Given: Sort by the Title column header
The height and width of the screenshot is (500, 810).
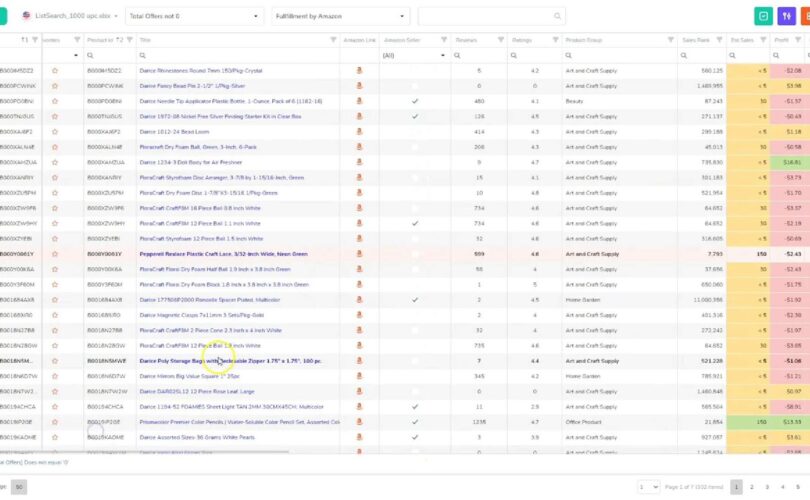Looking at the screenshot, I should [145, 40].
